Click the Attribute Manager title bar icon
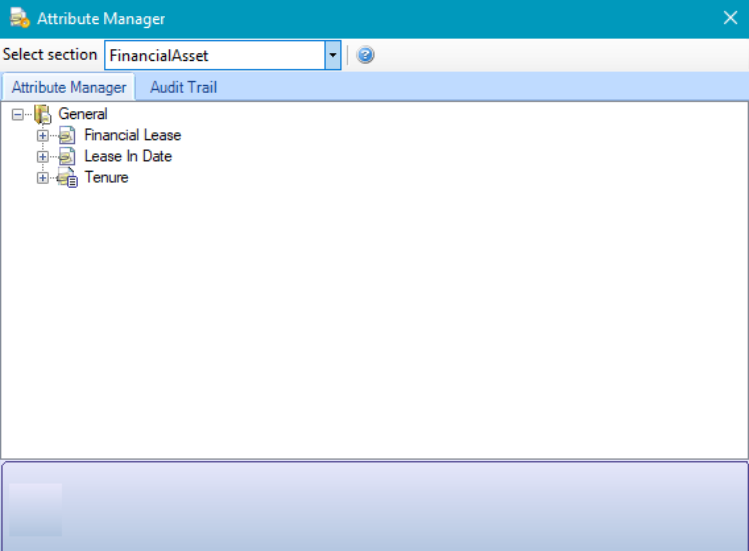 18,18
